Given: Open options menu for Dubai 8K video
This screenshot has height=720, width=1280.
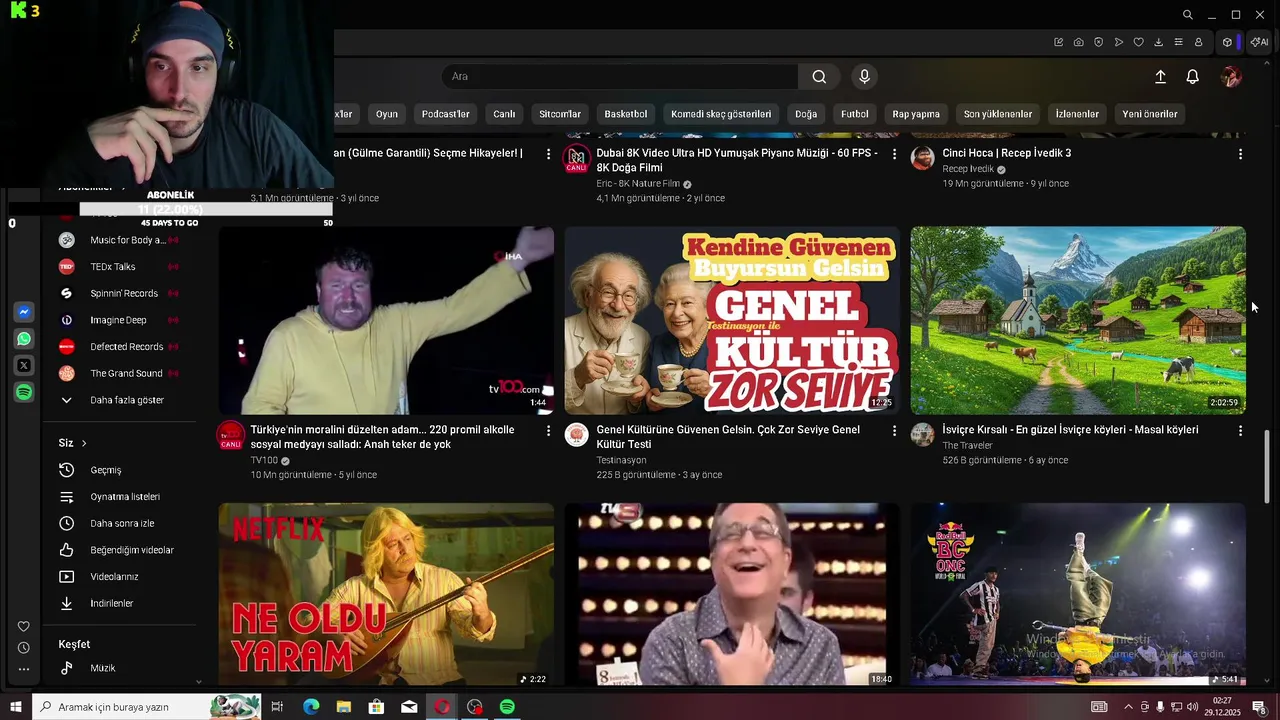Looking at the screenshot, I should pos(894,154).
